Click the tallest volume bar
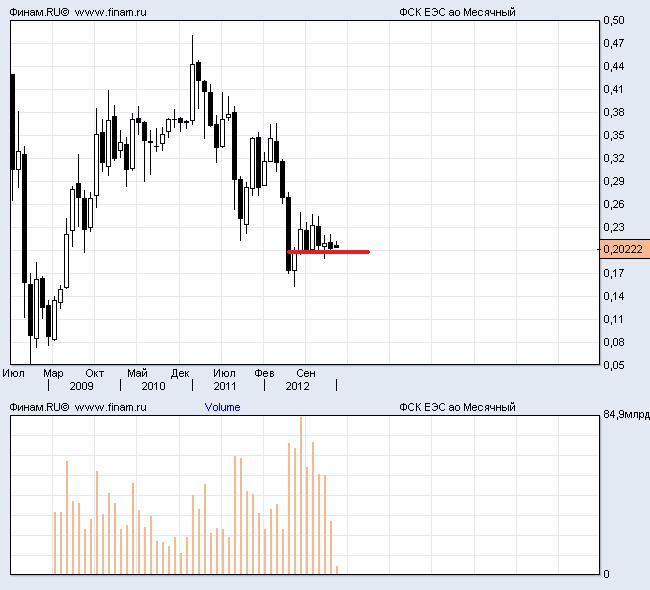 pos(301,495)
